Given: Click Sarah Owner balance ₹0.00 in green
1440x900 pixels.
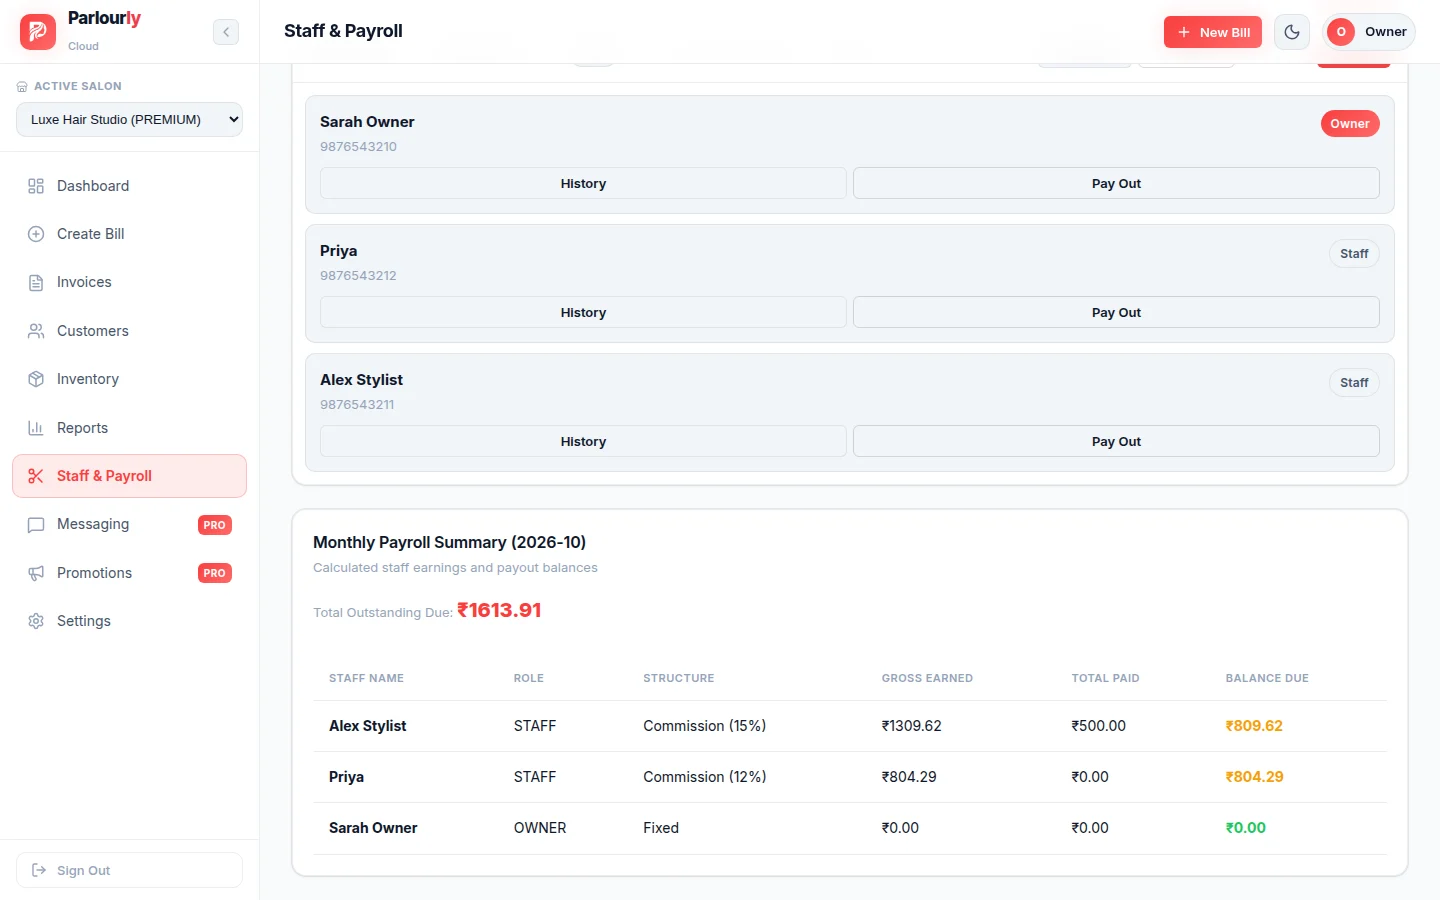Looking at the screenshot, I should coord(1246,828).
